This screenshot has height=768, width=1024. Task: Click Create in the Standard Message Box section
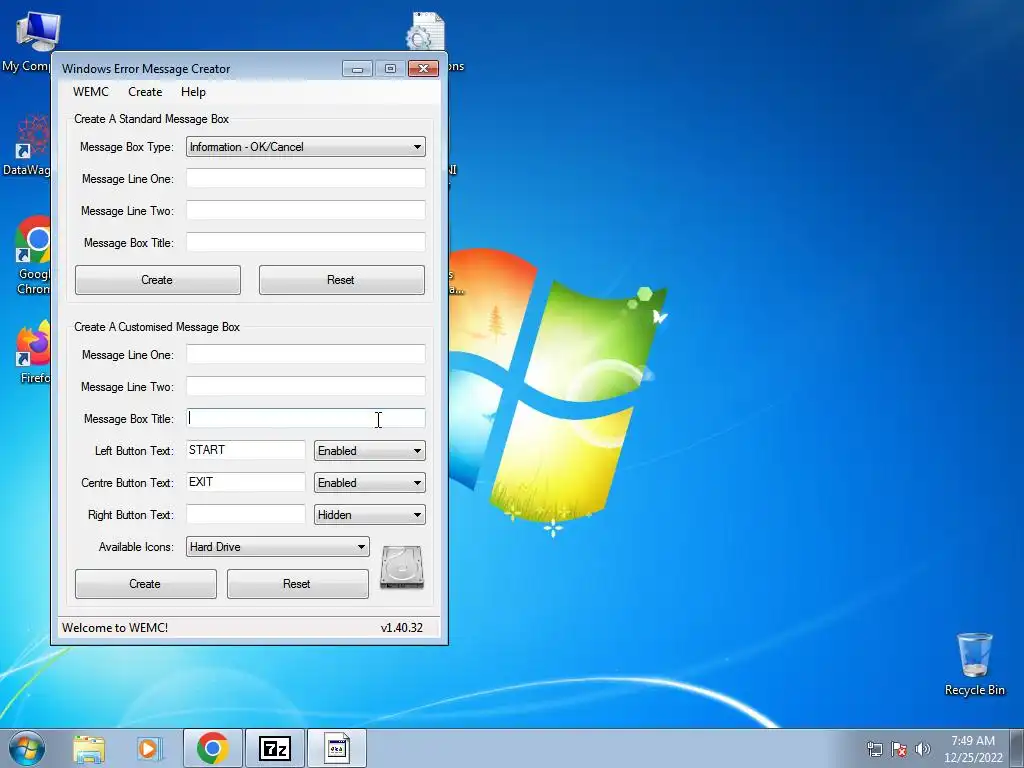tap(157, 280)
